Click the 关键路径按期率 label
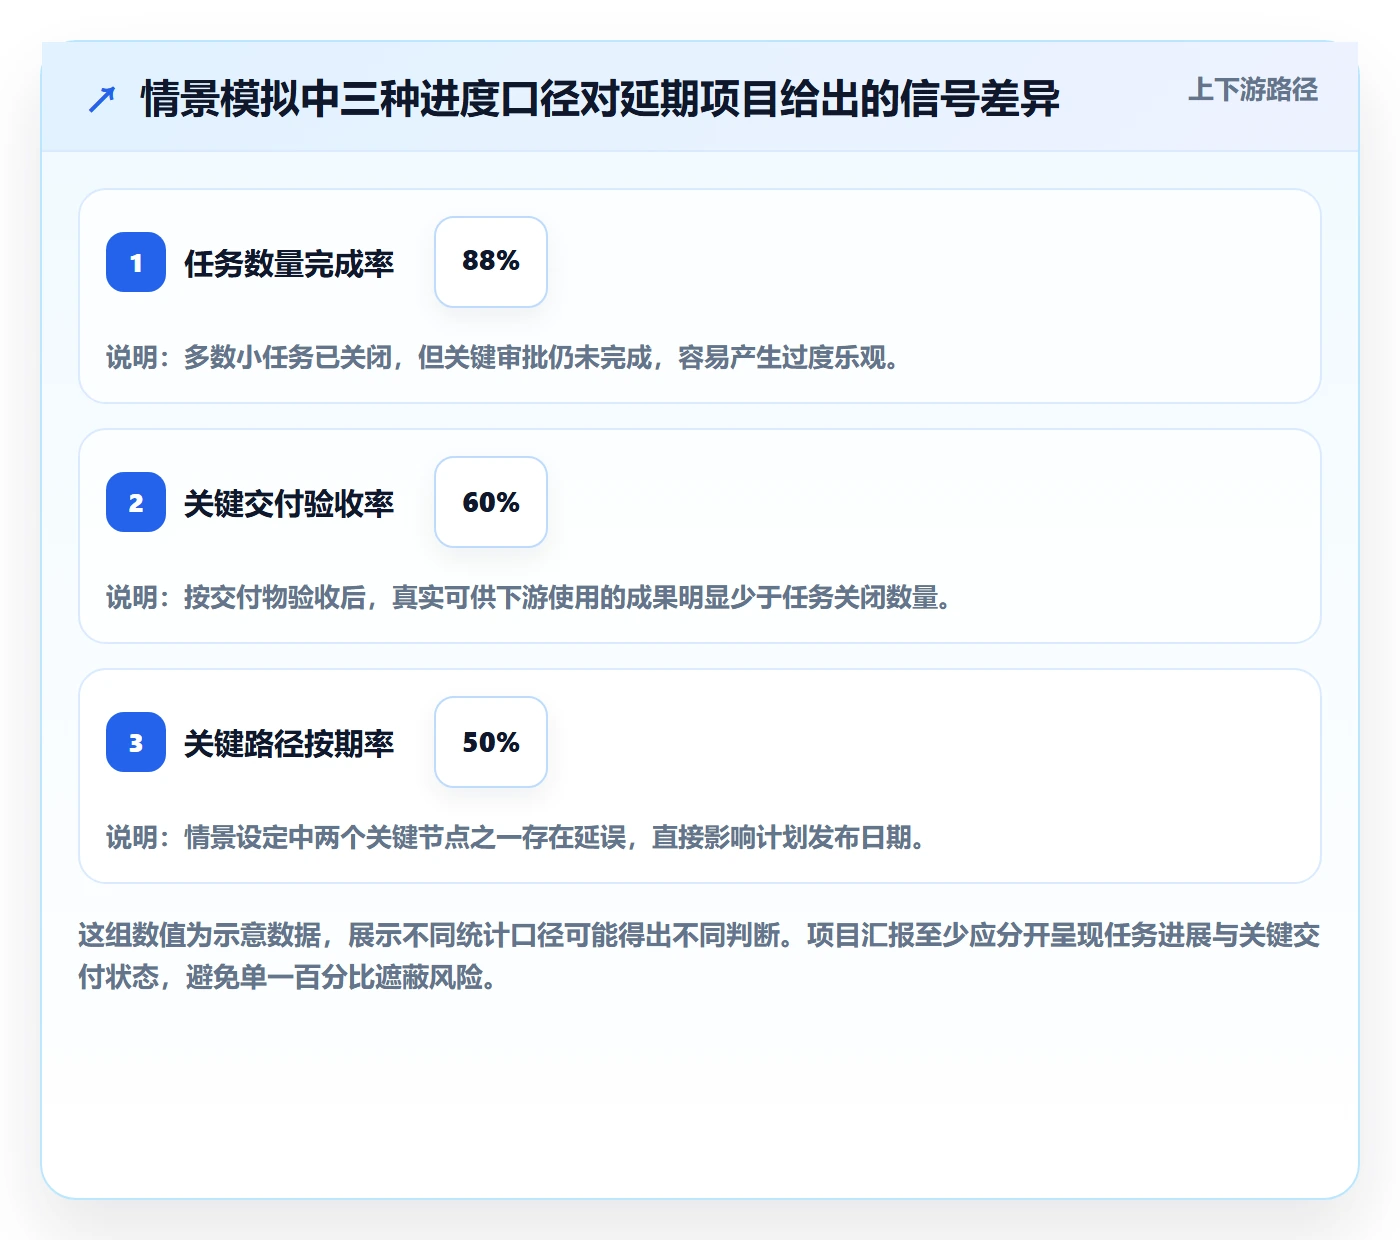This screenshot has width=1400, height=1240. point(289,743)
